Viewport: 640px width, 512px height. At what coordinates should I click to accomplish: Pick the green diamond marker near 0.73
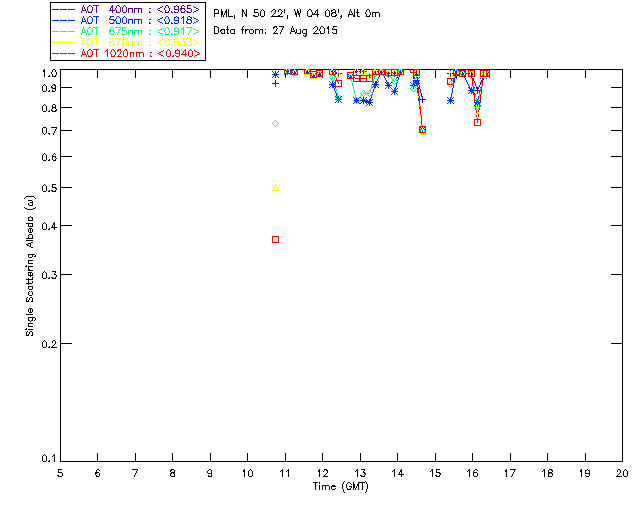tap(276, 124)
